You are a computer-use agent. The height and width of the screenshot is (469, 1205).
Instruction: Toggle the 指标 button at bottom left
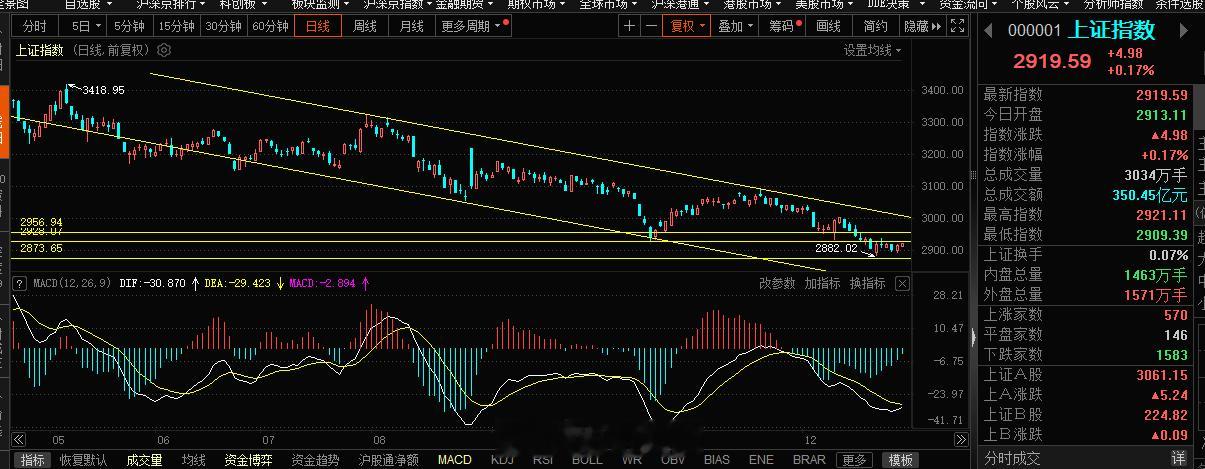[33, 460]
